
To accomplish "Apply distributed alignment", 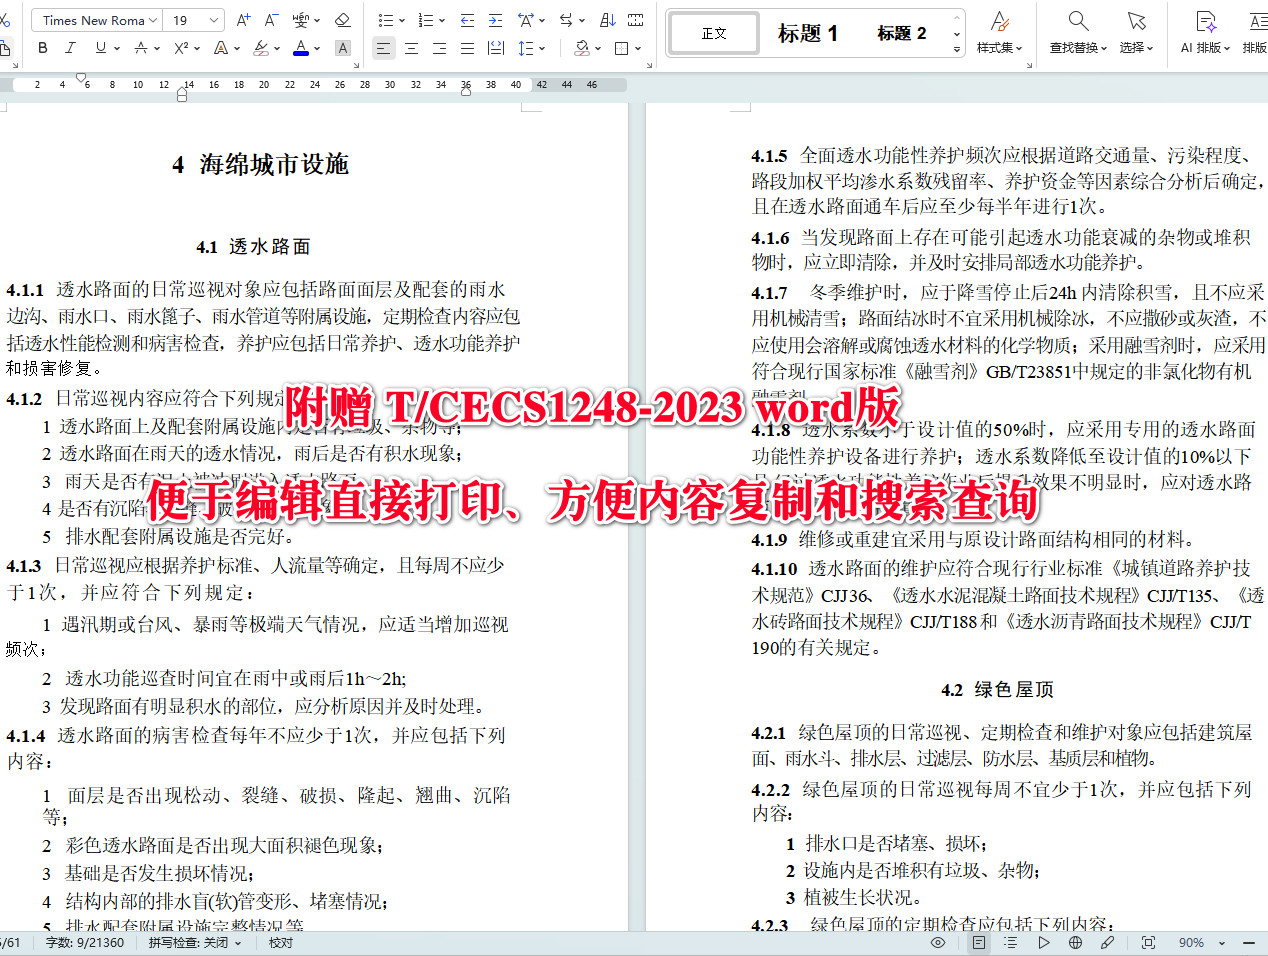I will (495, 48).
